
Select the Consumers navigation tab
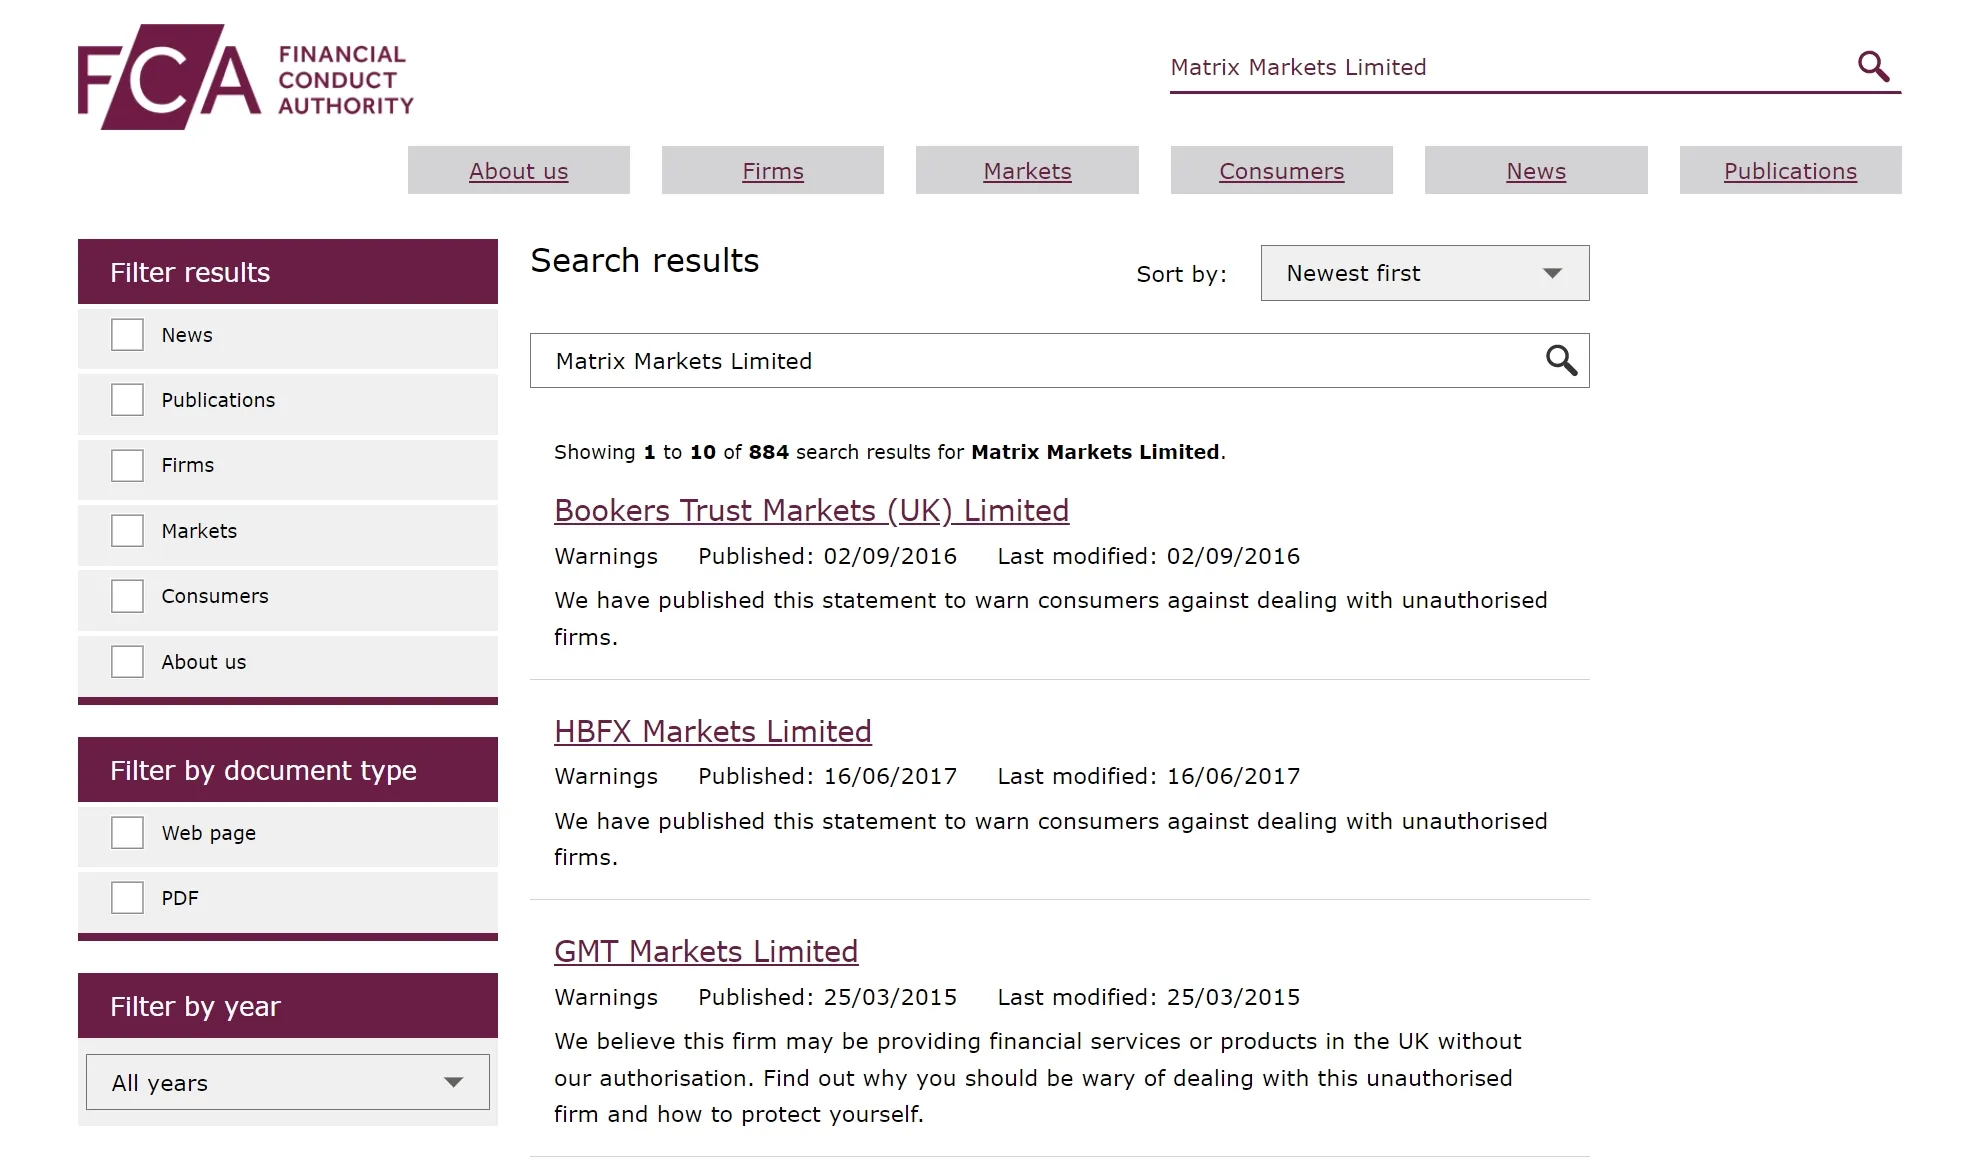(x=1282, y=171)
